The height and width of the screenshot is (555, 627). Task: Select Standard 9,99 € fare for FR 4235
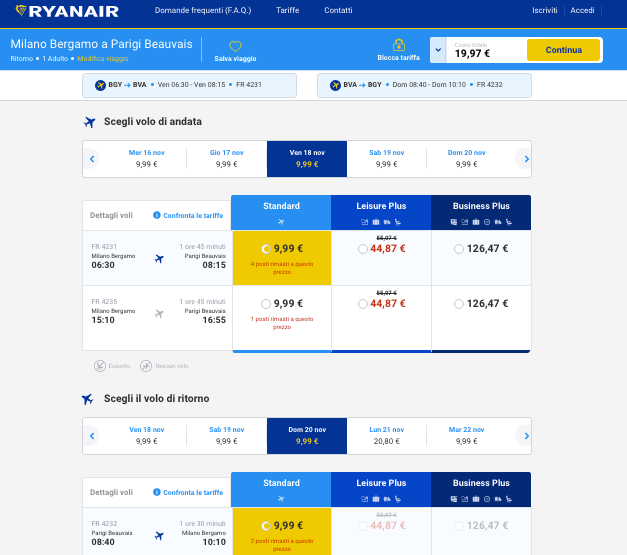(266, 303)
